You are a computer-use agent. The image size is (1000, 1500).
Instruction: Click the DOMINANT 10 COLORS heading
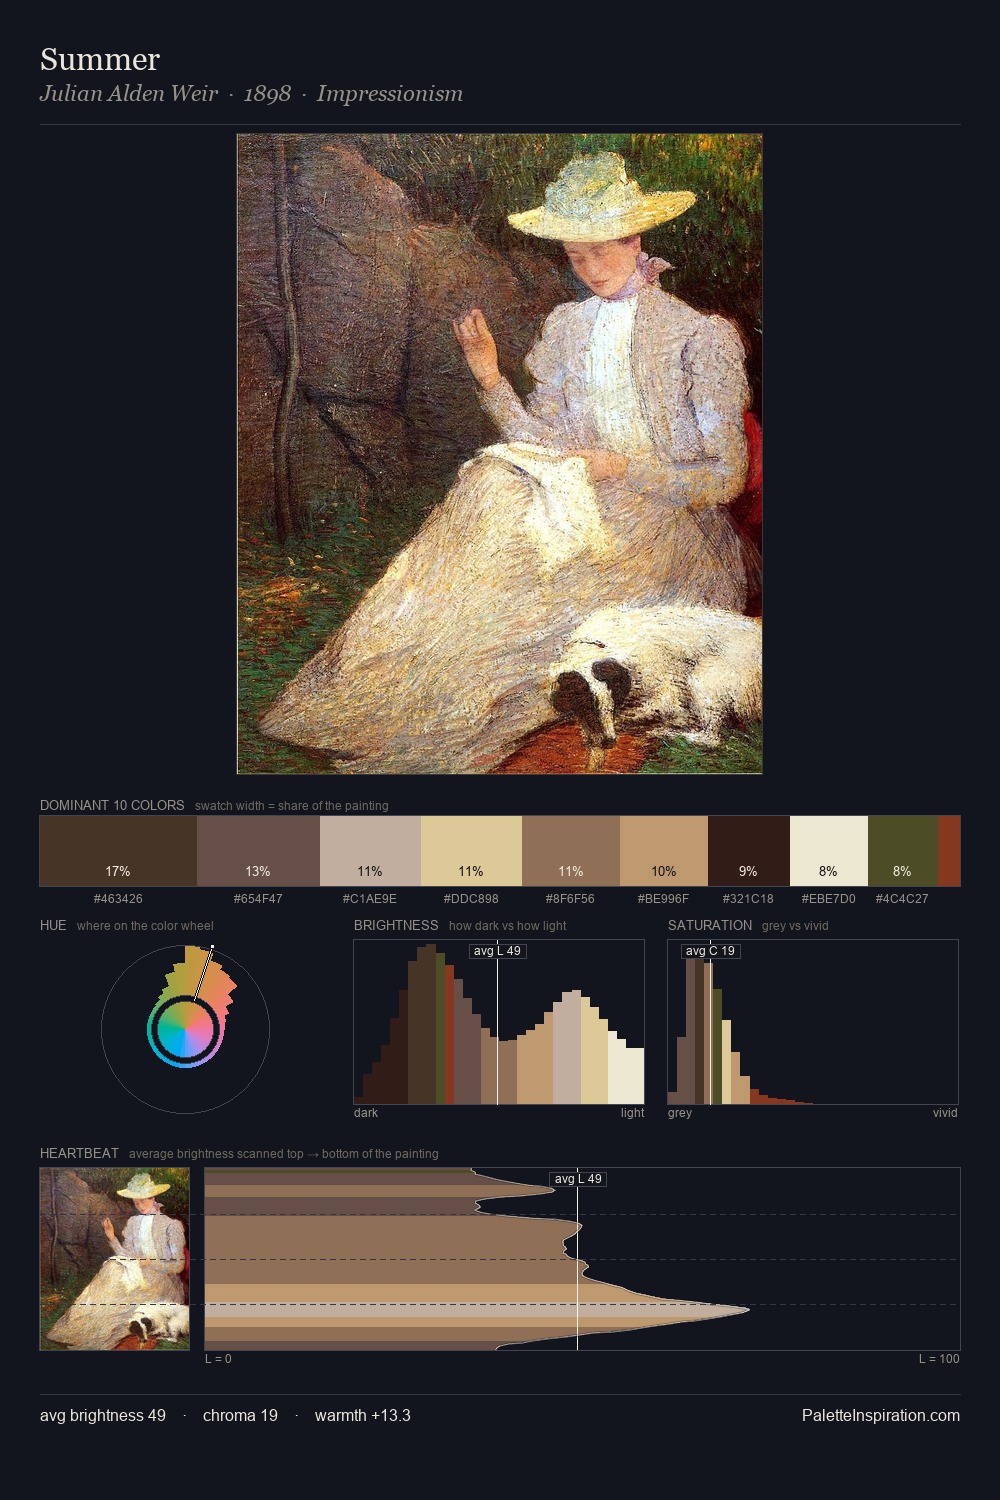[x=112, y=805]
